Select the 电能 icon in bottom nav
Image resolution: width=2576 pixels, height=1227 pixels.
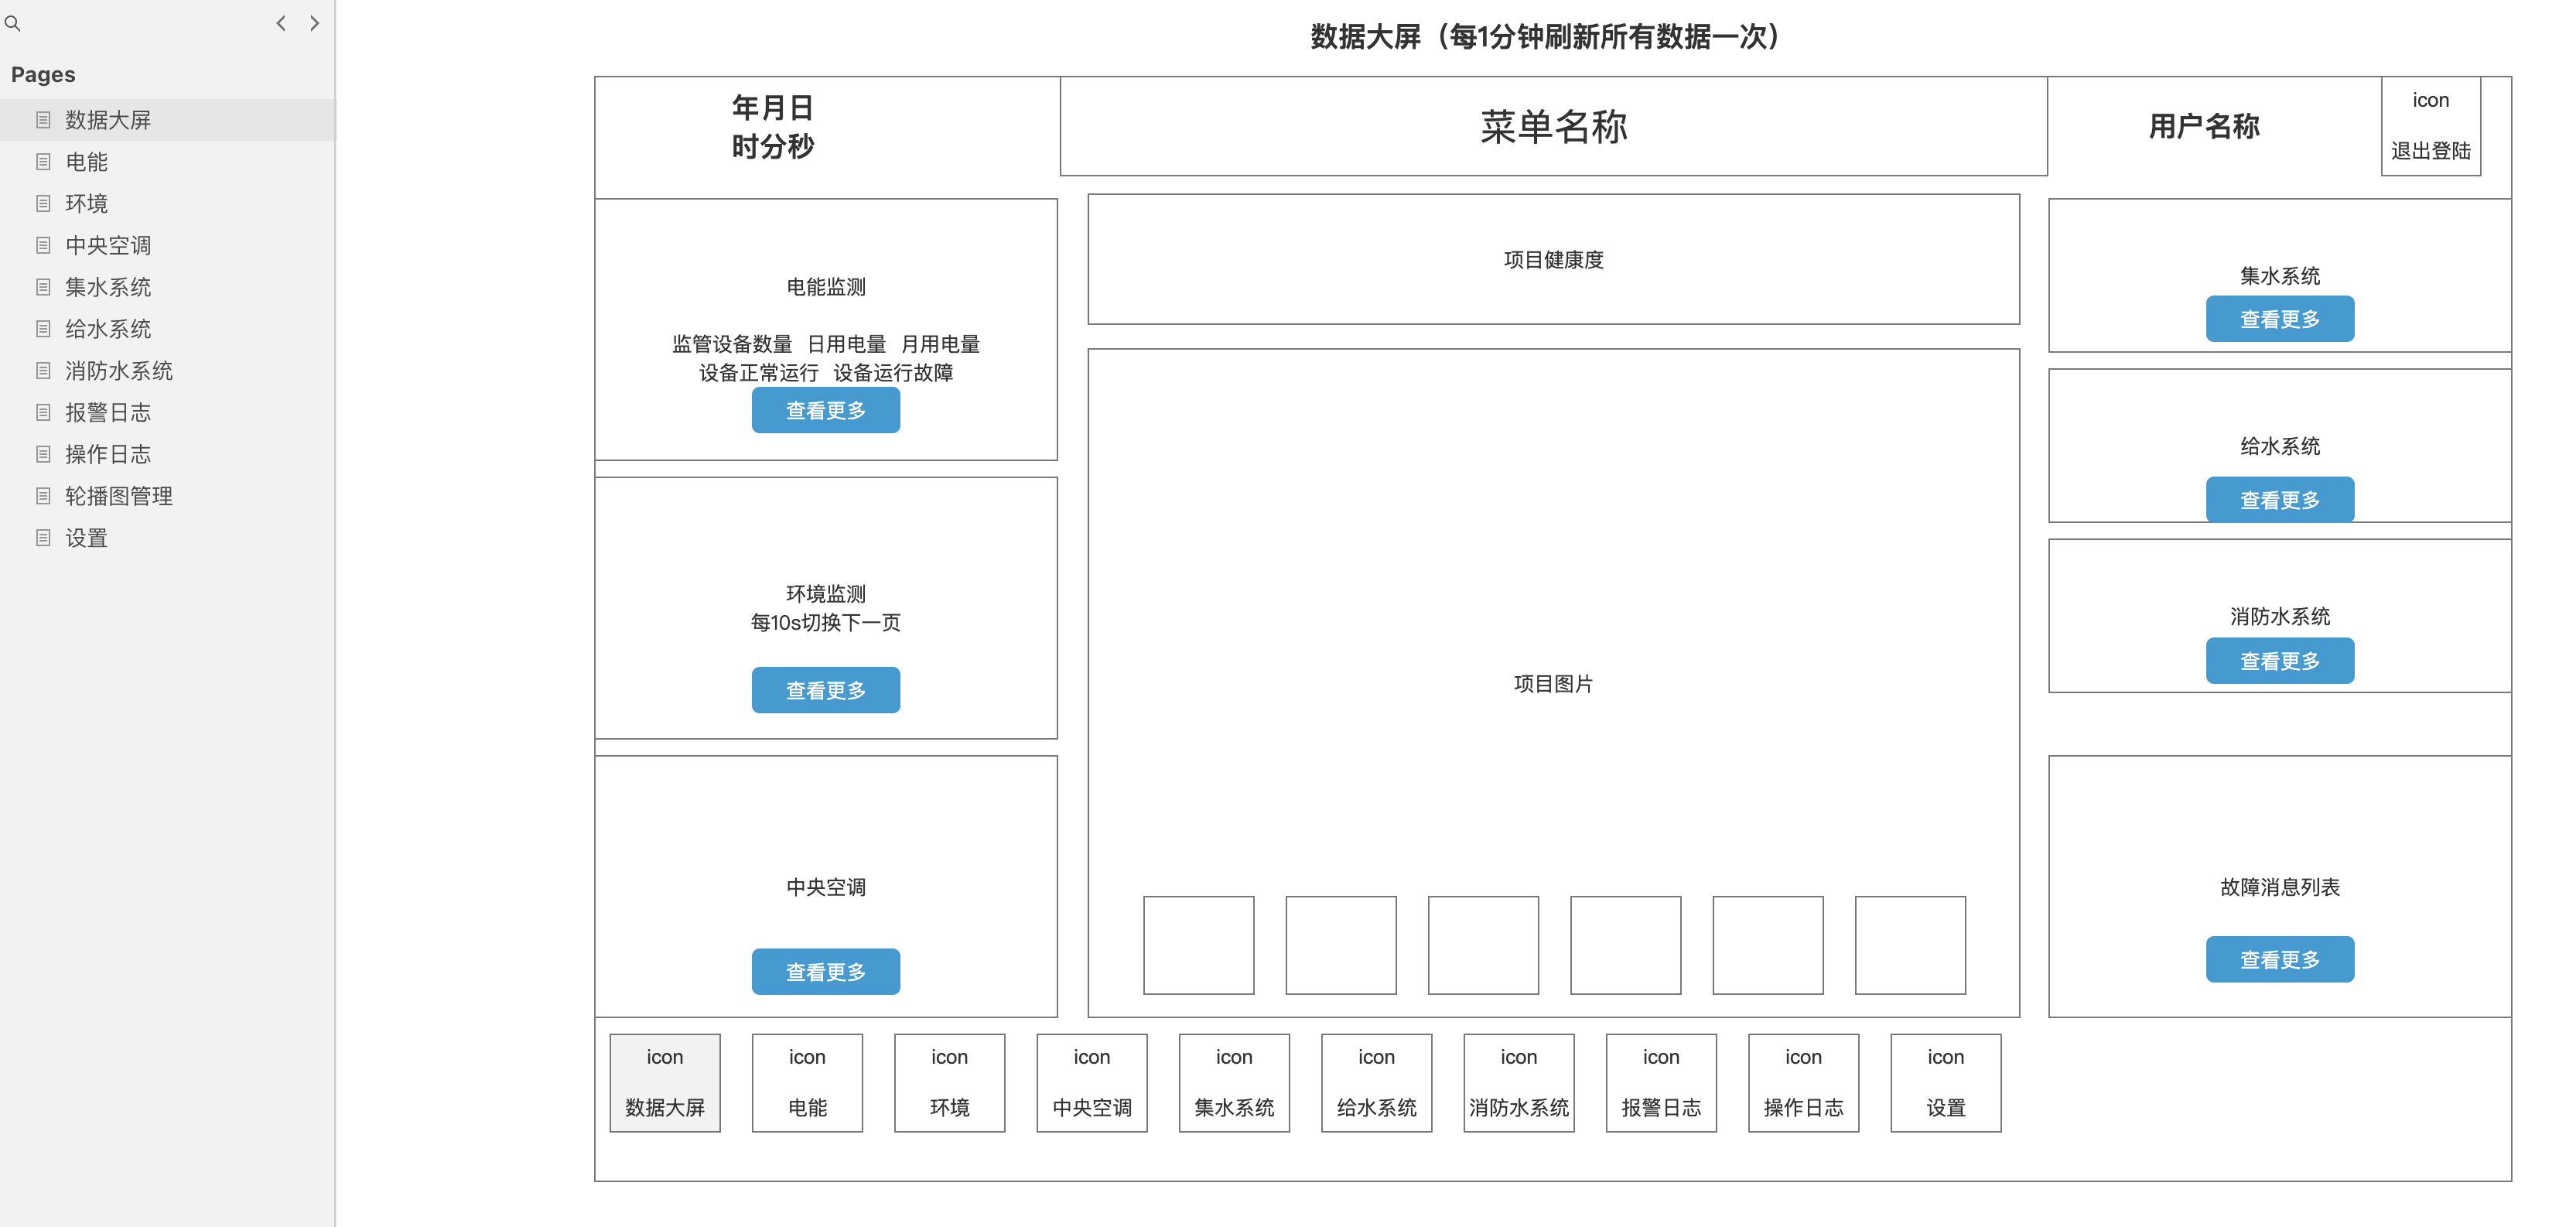[x=807, y=1083]
